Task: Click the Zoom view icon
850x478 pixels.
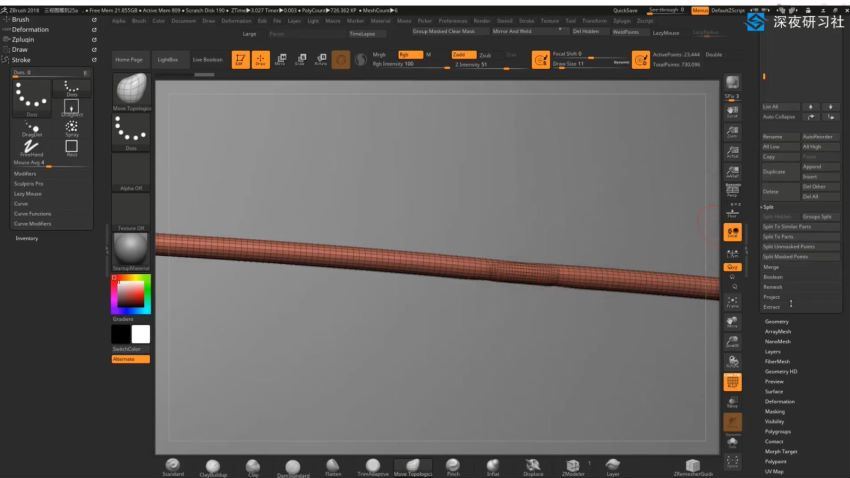Action: (732, 132)
